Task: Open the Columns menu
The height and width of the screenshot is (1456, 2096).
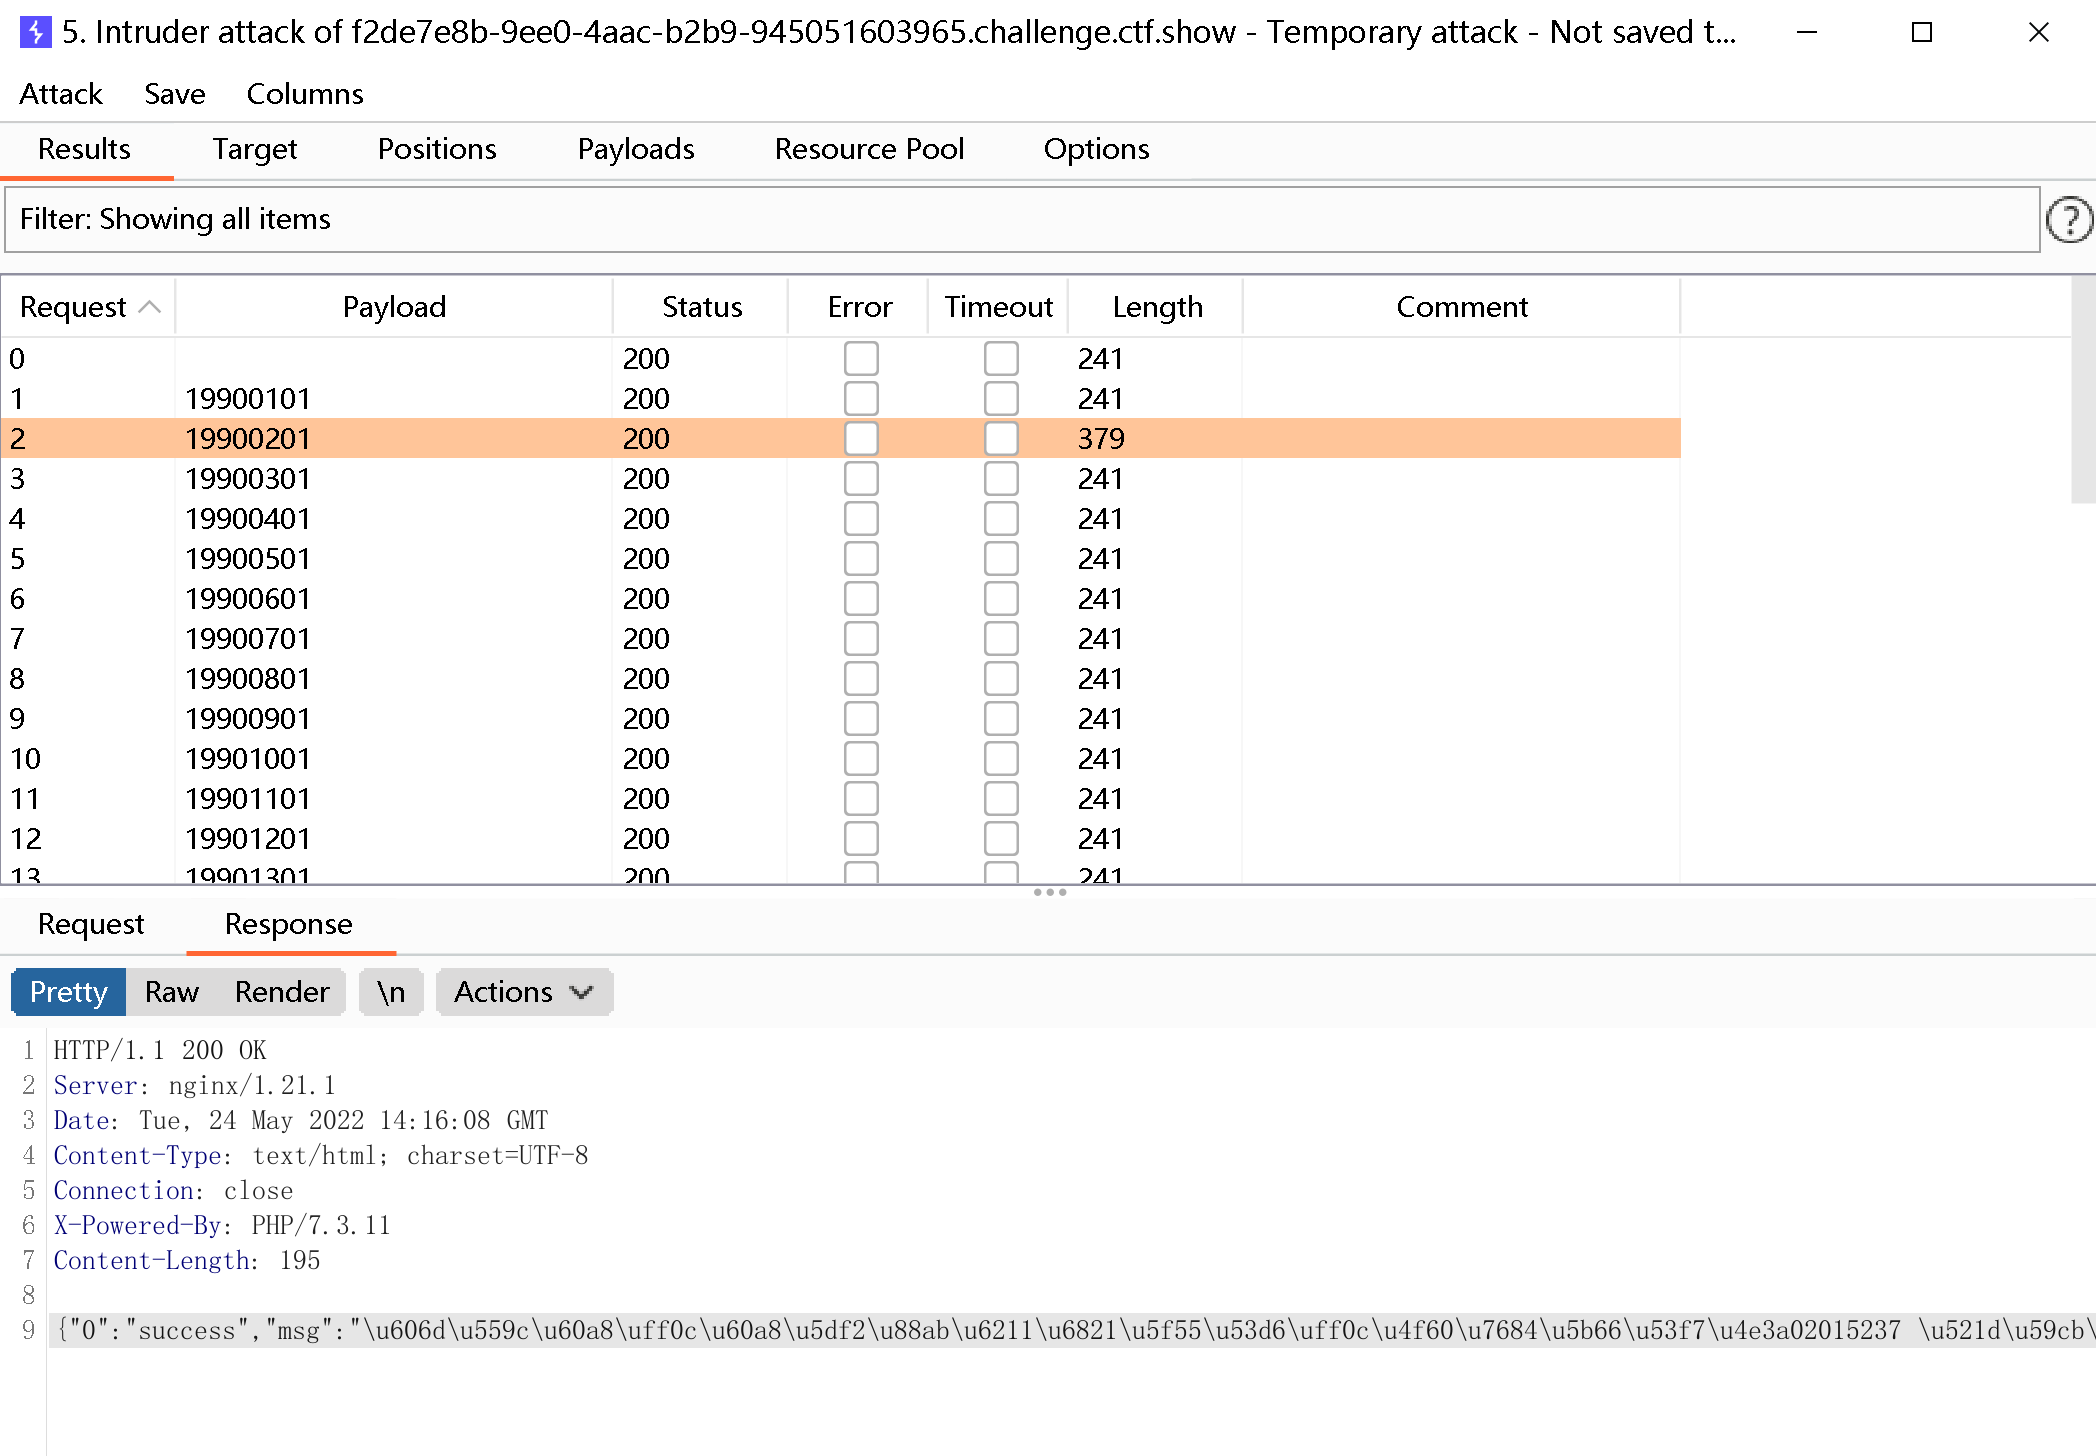Action: click(305, 94)
